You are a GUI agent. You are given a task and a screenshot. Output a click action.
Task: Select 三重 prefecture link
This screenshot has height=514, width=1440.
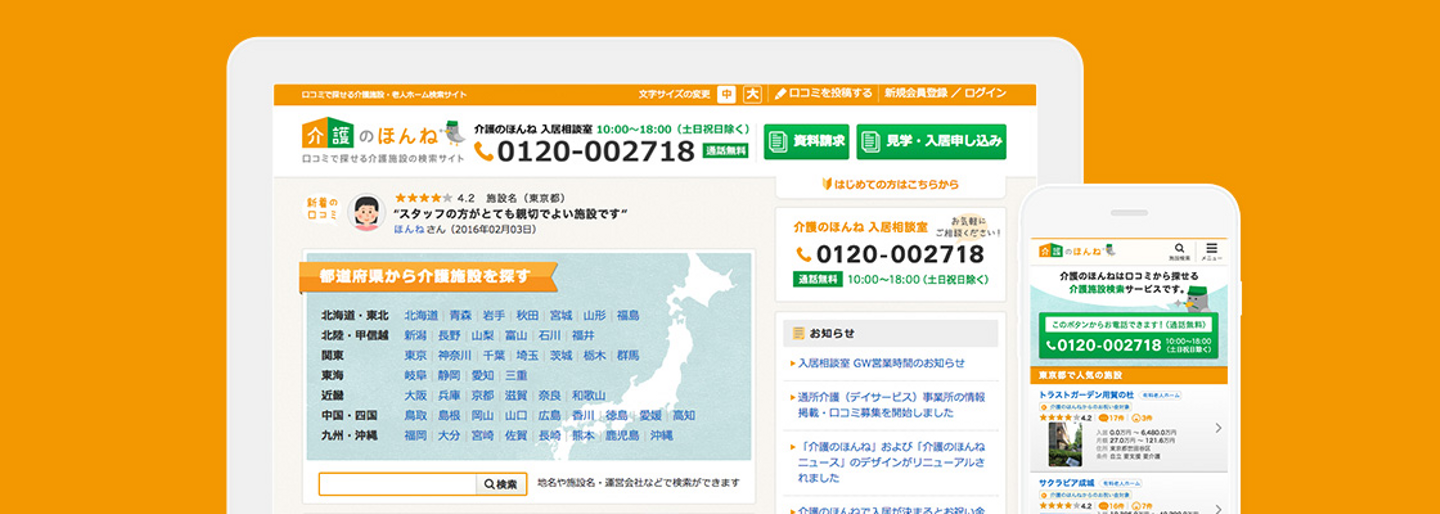point(516,375)
